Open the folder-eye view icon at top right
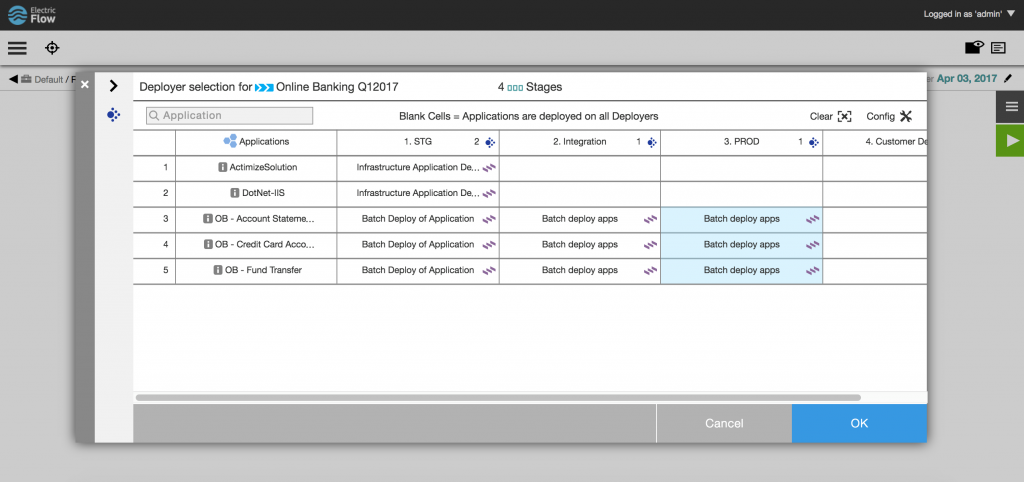Viewport: 1024px width, 482px height. point(974,47)
